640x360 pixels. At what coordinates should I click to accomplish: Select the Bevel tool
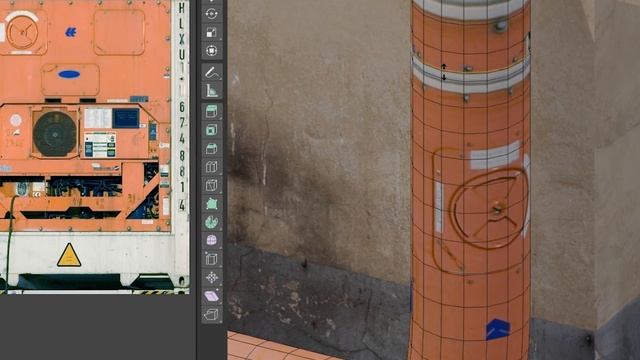pos(211,148)
